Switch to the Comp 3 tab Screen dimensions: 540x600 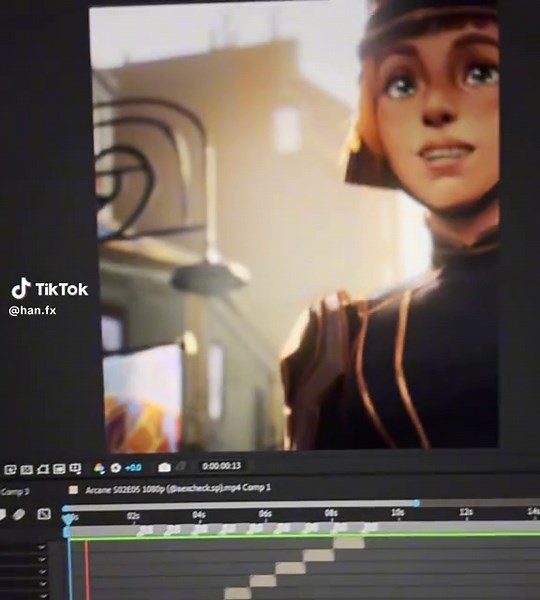[x=15, y=492]
